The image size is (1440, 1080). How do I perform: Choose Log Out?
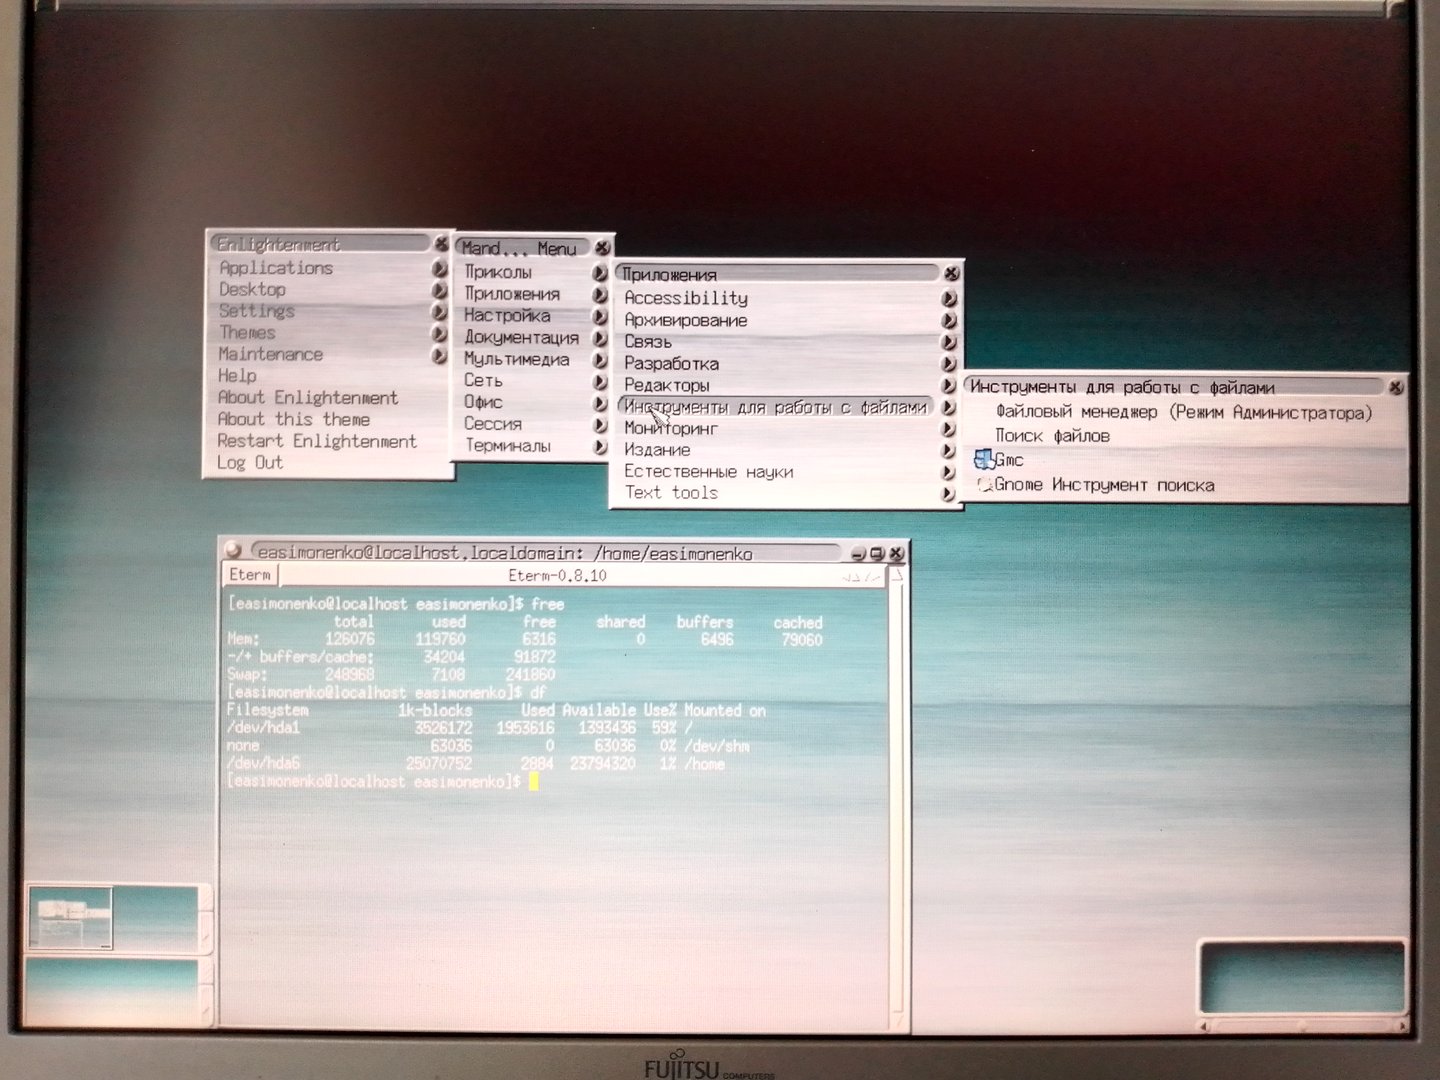[250, 463]
